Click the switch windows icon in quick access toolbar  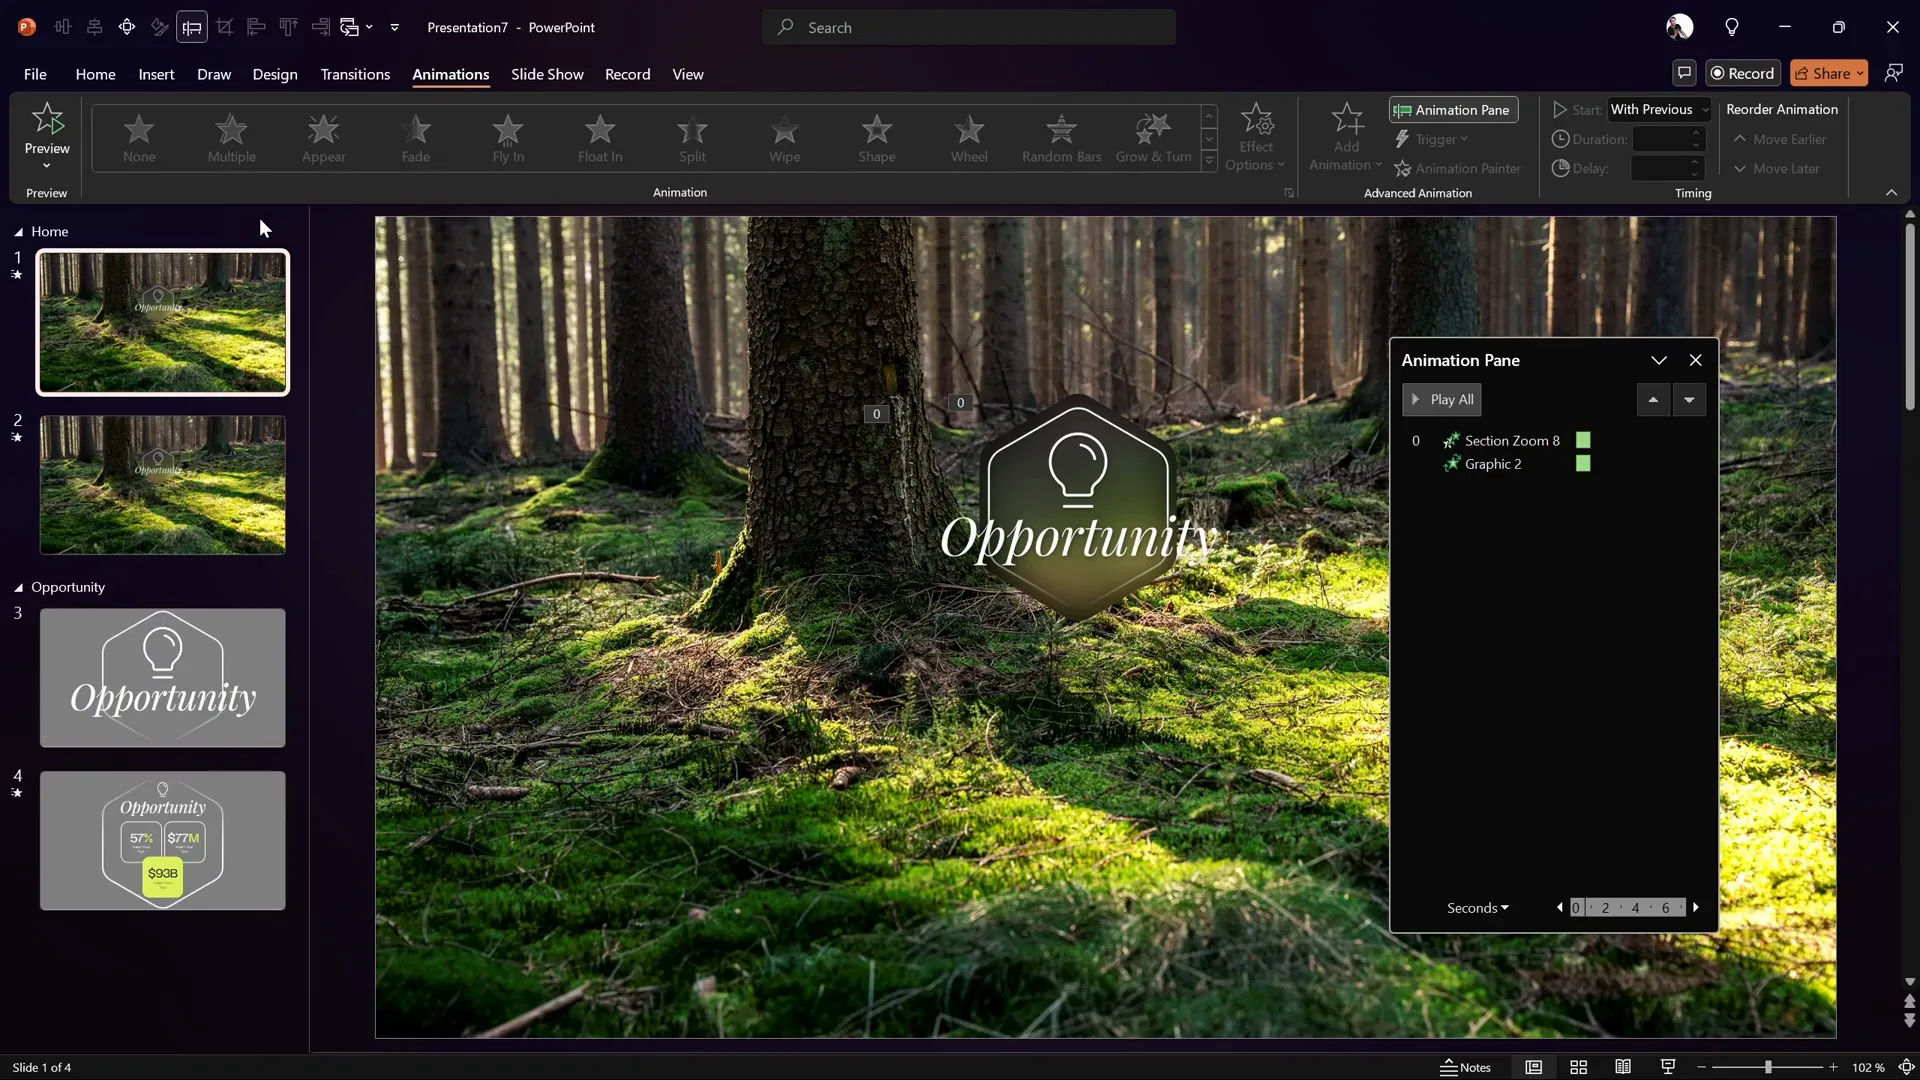click(x=350, y=27)
